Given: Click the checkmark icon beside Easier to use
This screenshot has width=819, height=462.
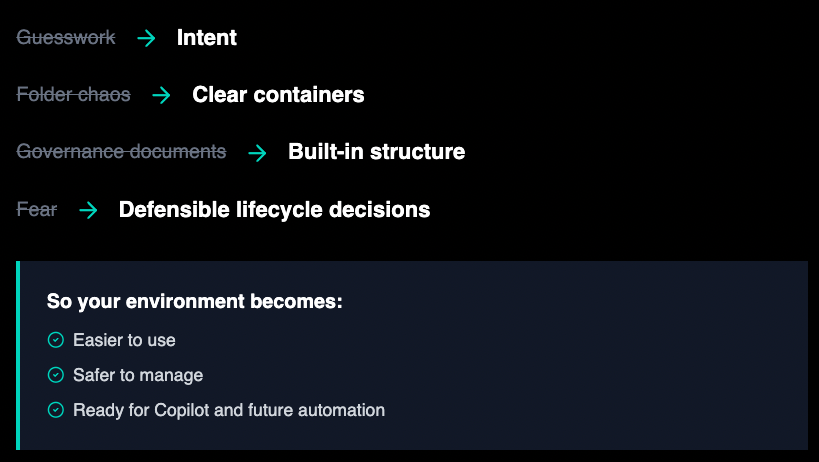Looking at the screenshot, I should tap(56, 340).
